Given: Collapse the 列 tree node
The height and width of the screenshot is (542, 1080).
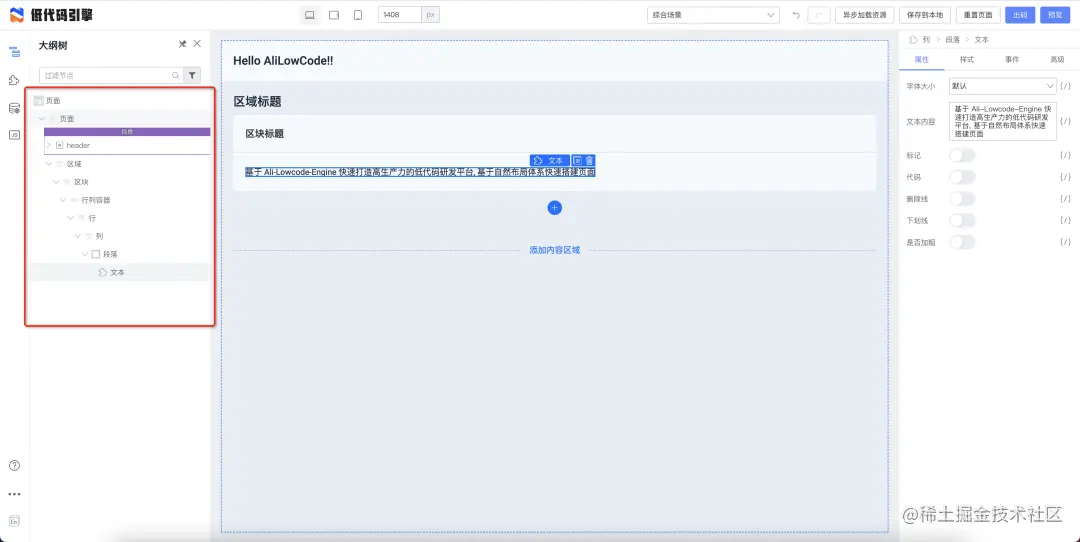Looking at the screenshot, I should point(78,236).
